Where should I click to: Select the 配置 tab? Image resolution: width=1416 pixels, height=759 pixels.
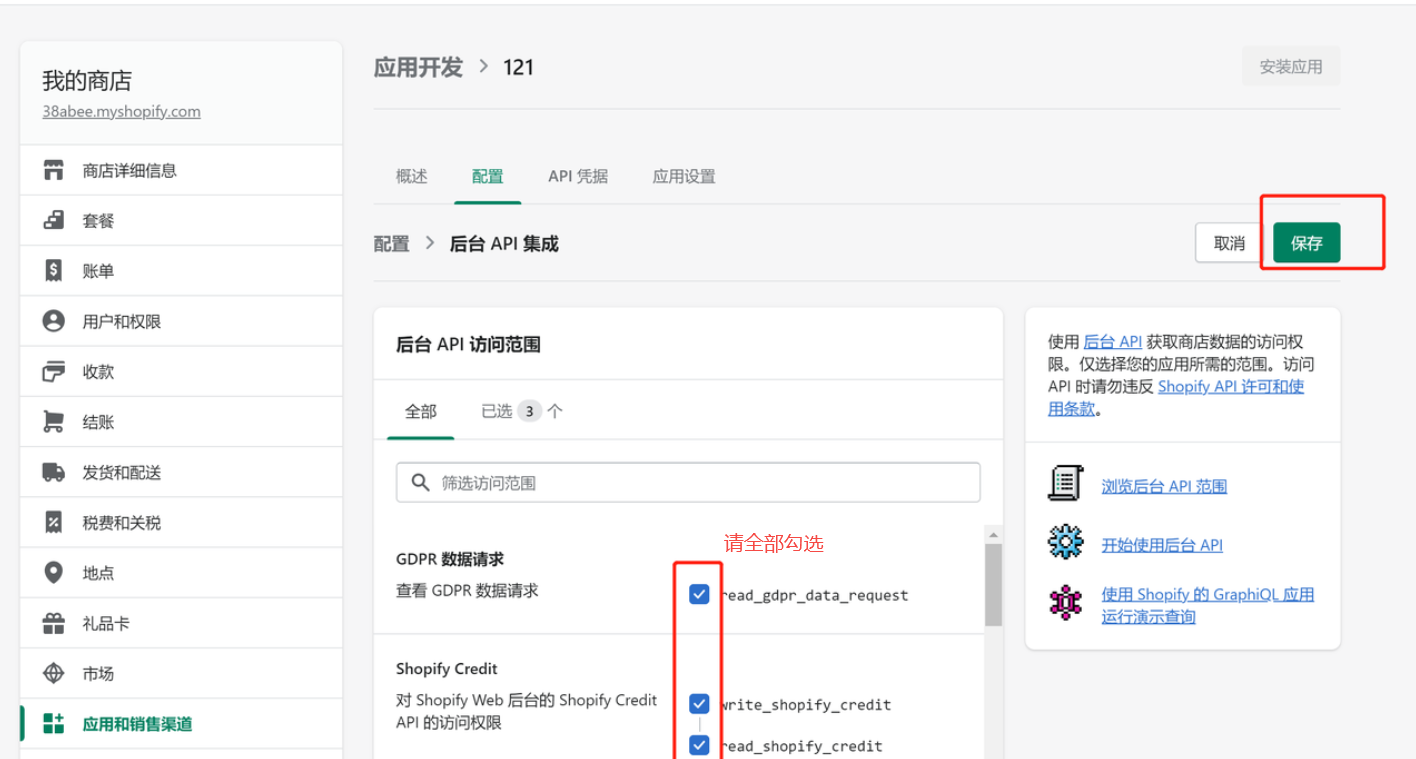coord(488,176)
